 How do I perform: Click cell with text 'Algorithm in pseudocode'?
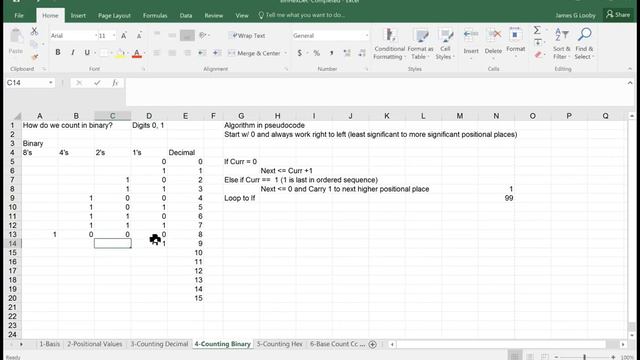(264, 125)
